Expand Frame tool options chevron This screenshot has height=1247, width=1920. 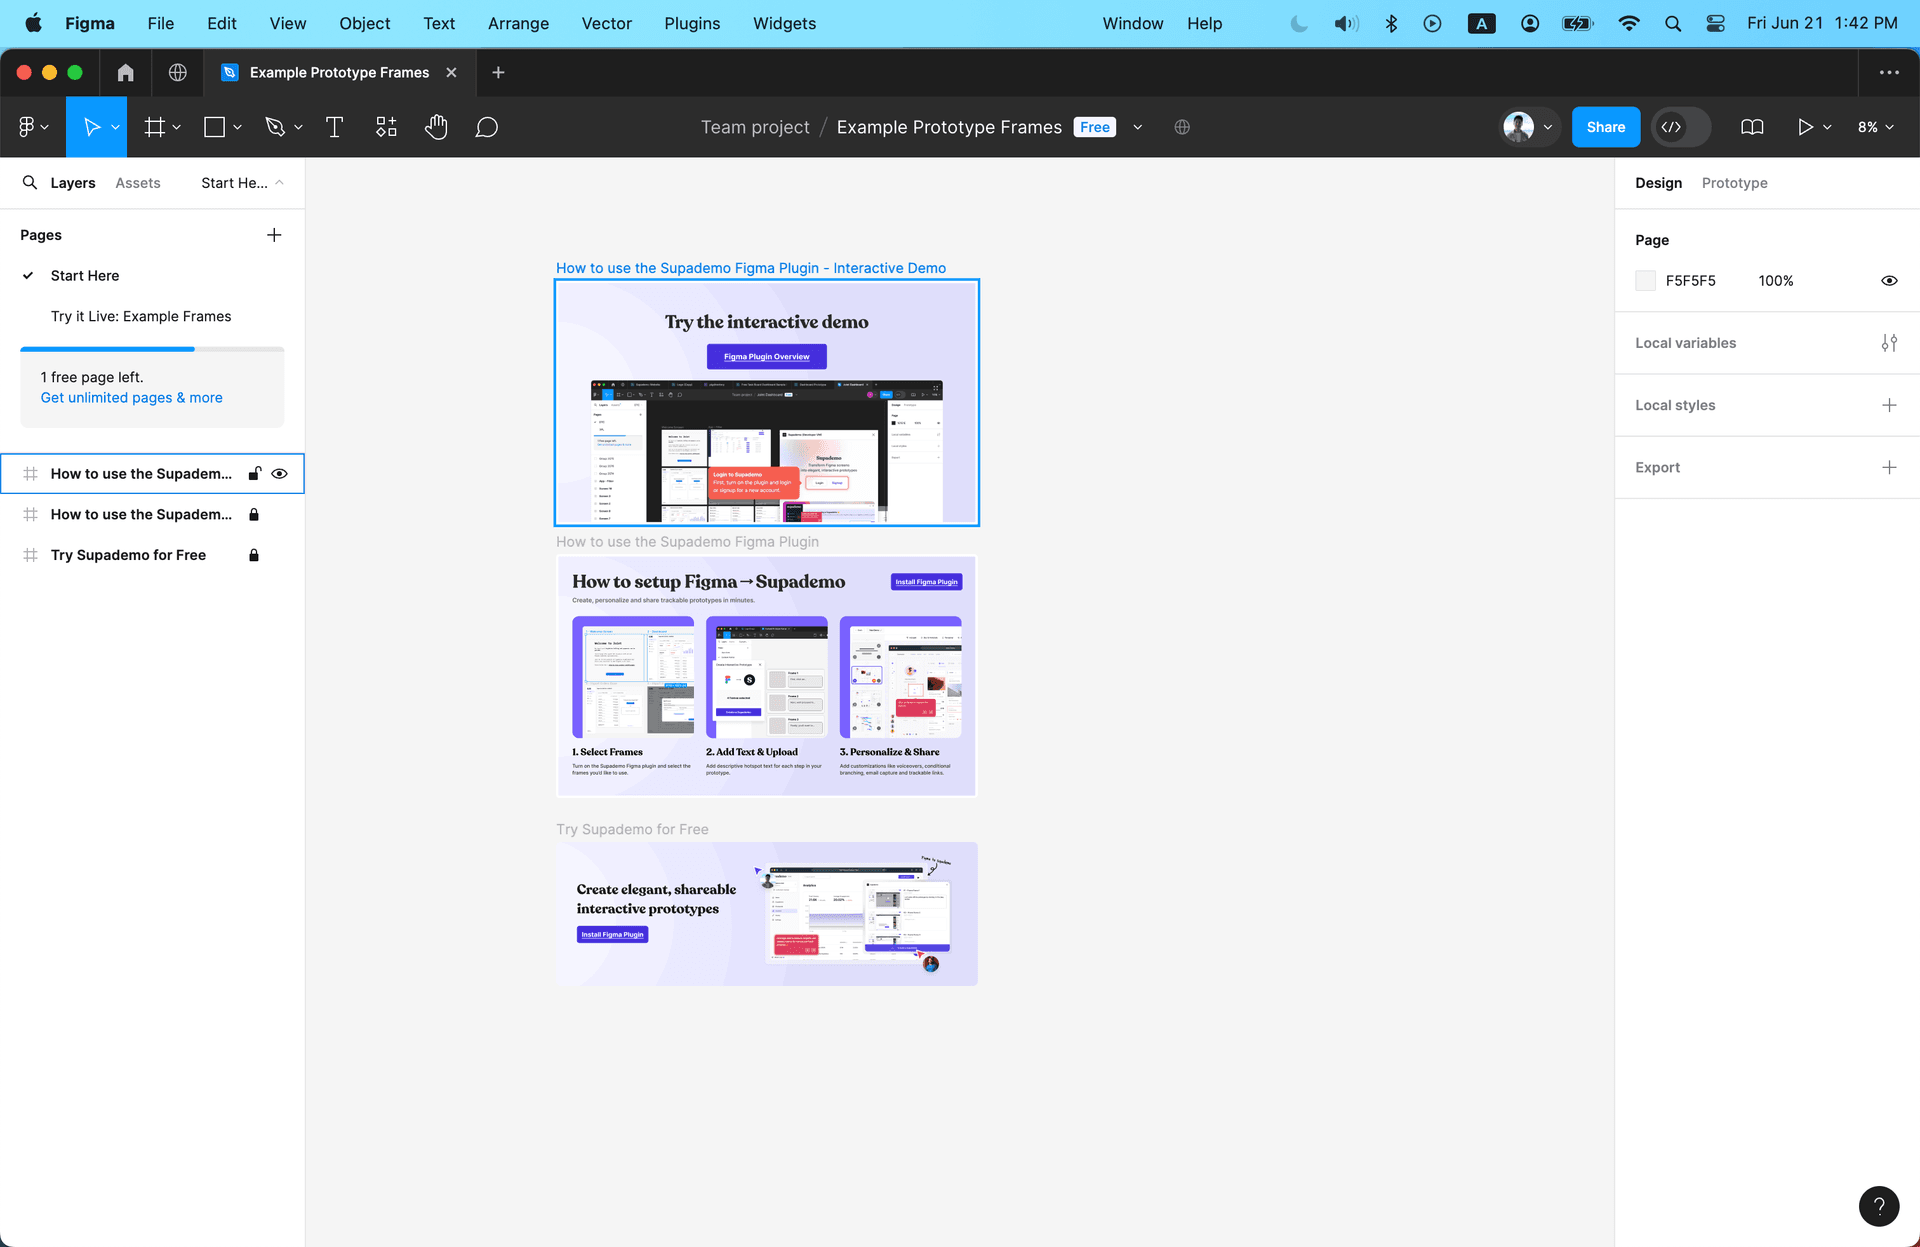(x=177, y=127)
